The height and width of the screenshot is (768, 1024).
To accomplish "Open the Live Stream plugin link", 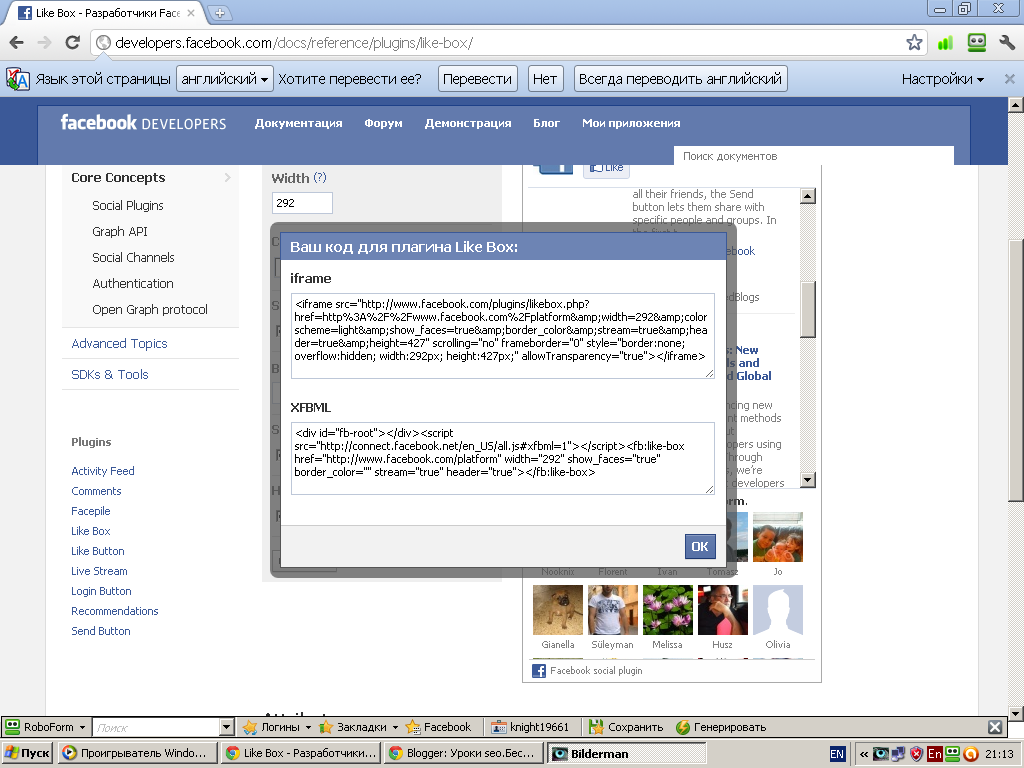I will pos(99,571).
